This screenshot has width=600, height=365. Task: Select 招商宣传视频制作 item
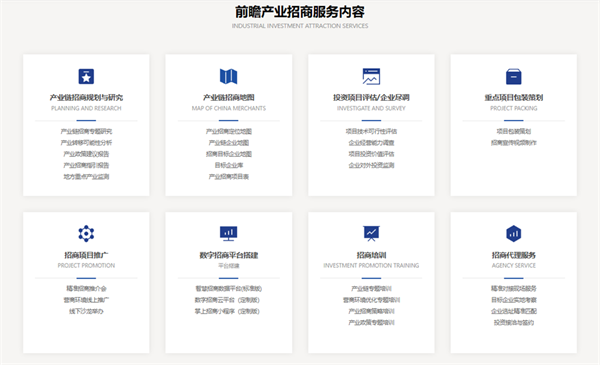[x=514, y=143]
